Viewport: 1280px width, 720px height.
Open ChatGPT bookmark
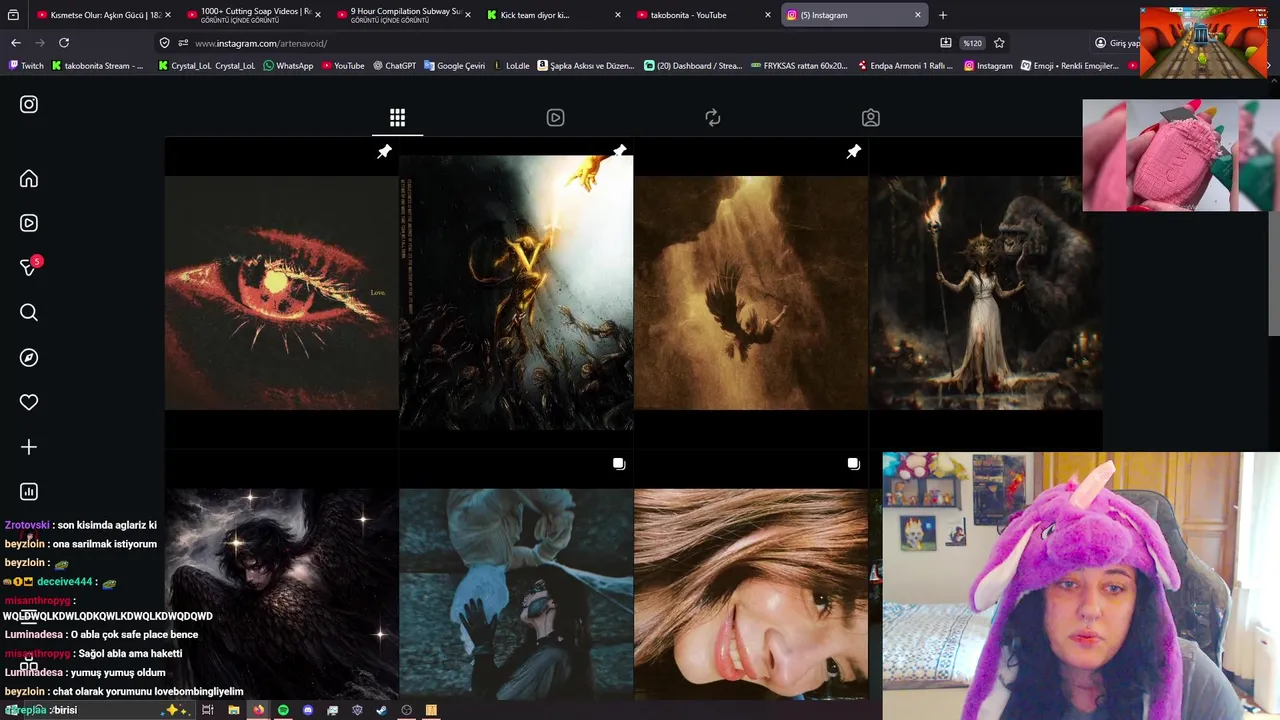[x=395, y=66]
